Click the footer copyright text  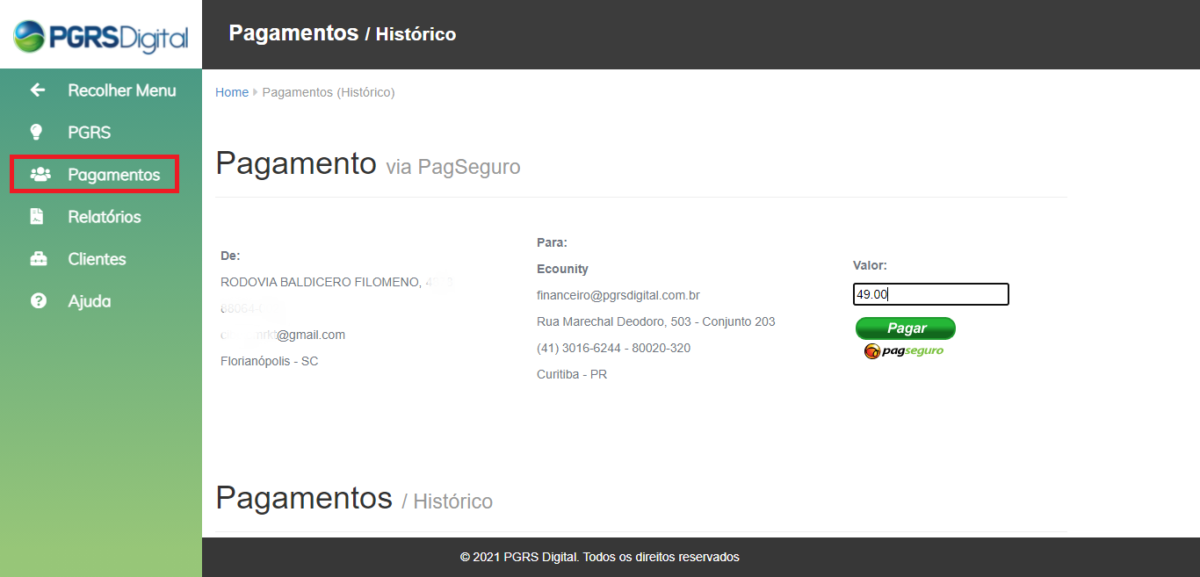coord(600,557)
